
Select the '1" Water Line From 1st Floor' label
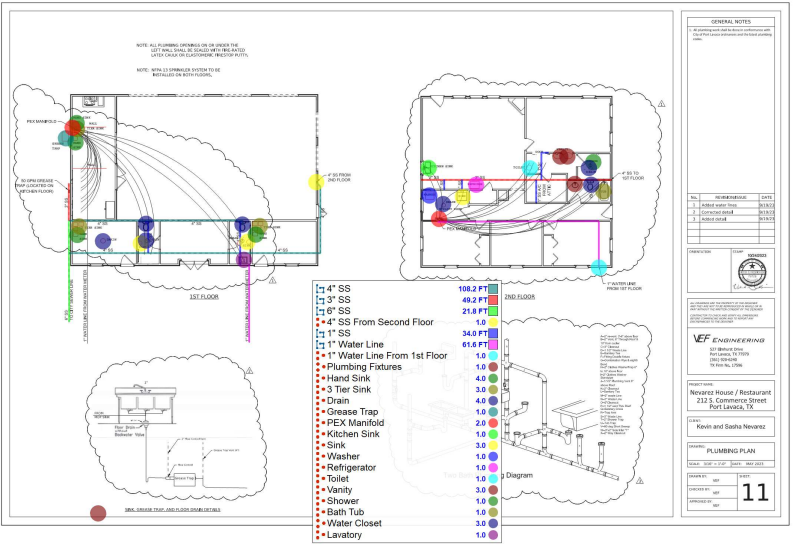(387, 356)
